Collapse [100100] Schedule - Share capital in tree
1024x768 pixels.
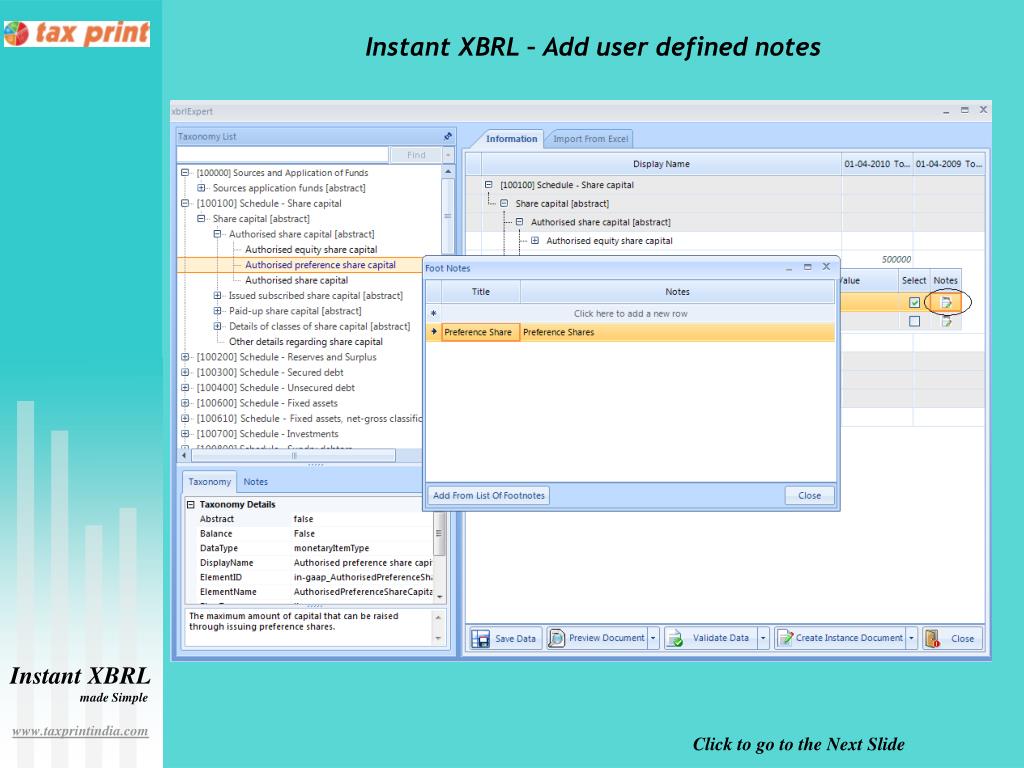pyautogui.click(x=185, y=203)
